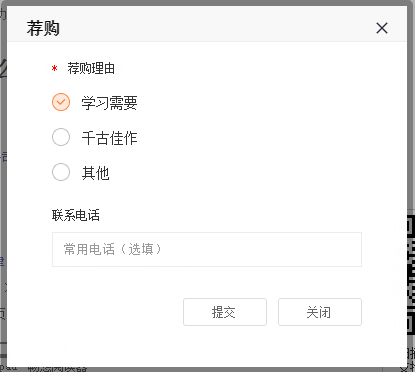
Task: Click the 荐购 dialog title text
Action: coord(43,28)
